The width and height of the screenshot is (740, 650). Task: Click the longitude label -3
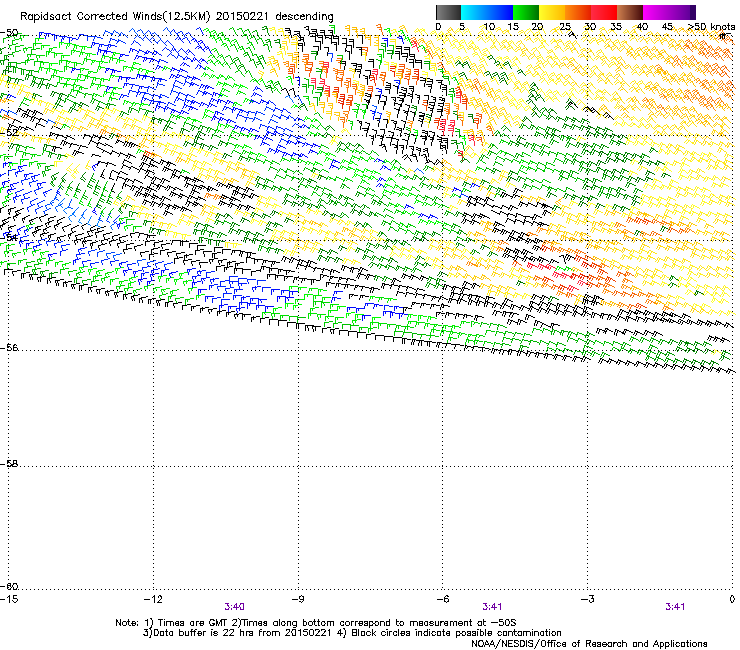click(587, 599)
